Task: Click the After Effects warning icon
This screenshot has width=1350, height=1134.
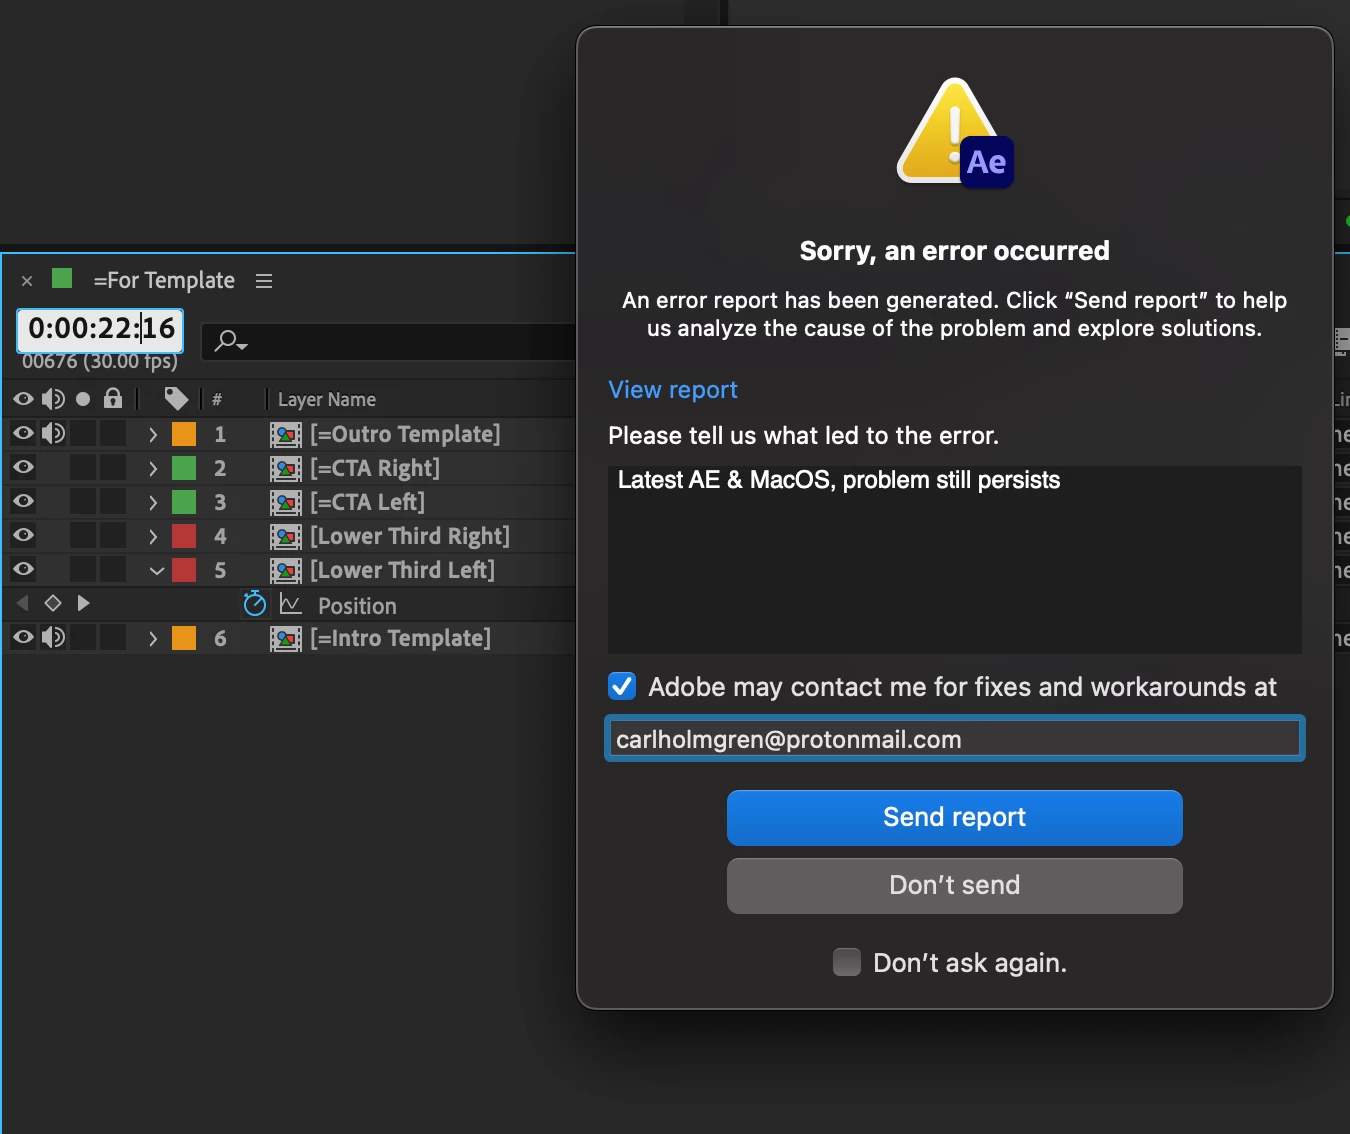Action: click(955, 133)
